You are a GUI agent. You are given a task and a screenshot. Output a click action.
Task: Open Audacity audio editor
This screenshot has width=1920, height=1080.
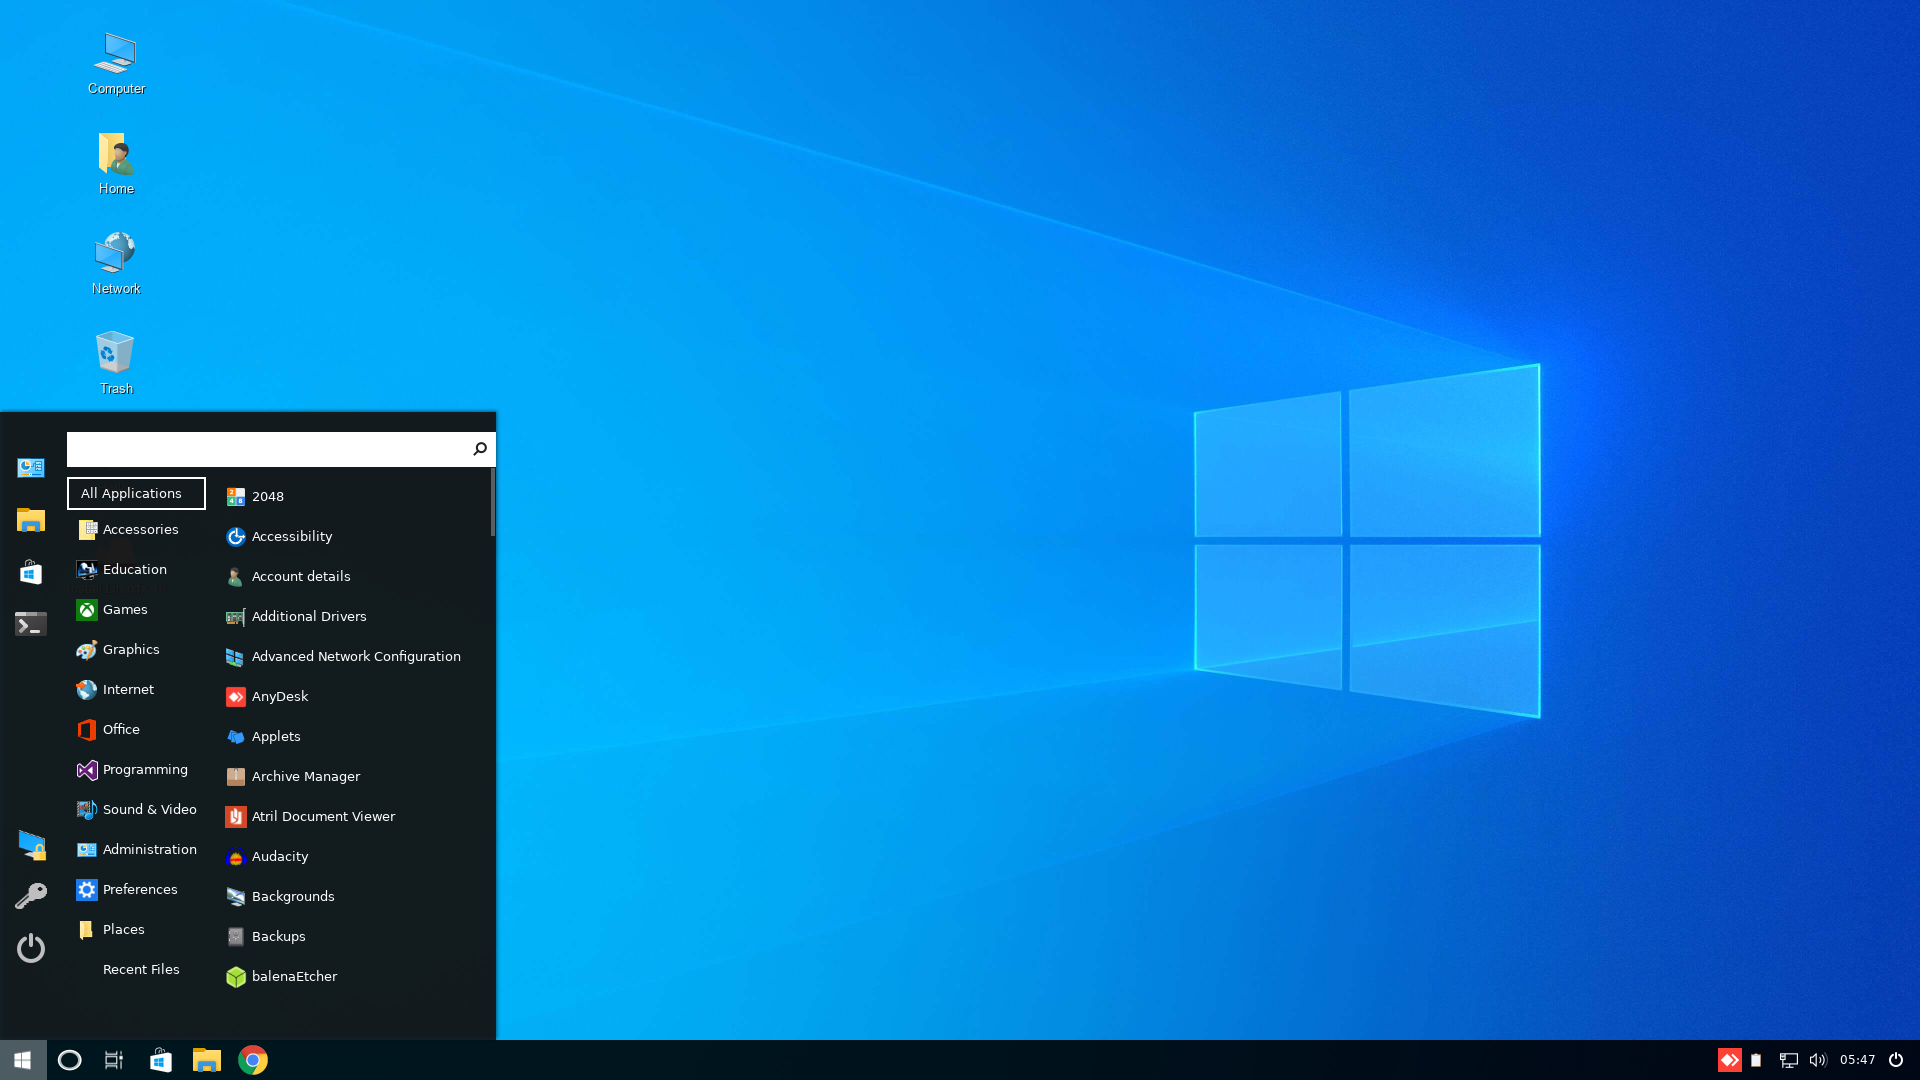pos(280,856)
